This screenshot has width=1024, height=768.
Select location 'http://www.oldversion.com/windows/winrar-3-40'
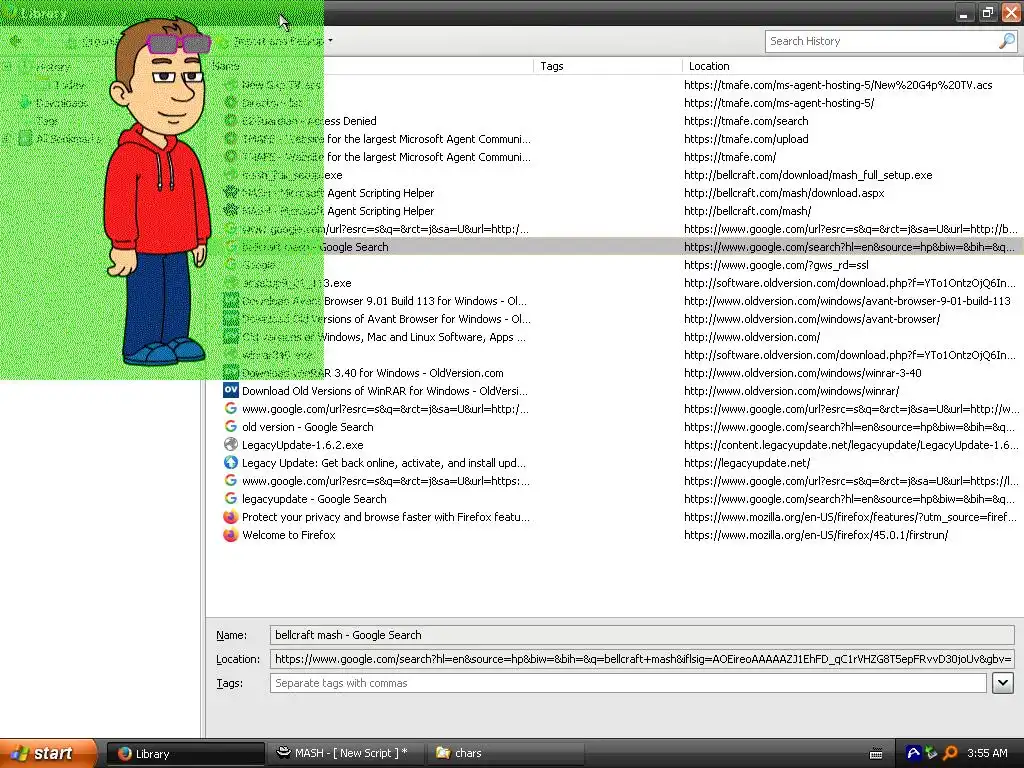[x=803, y=373]
